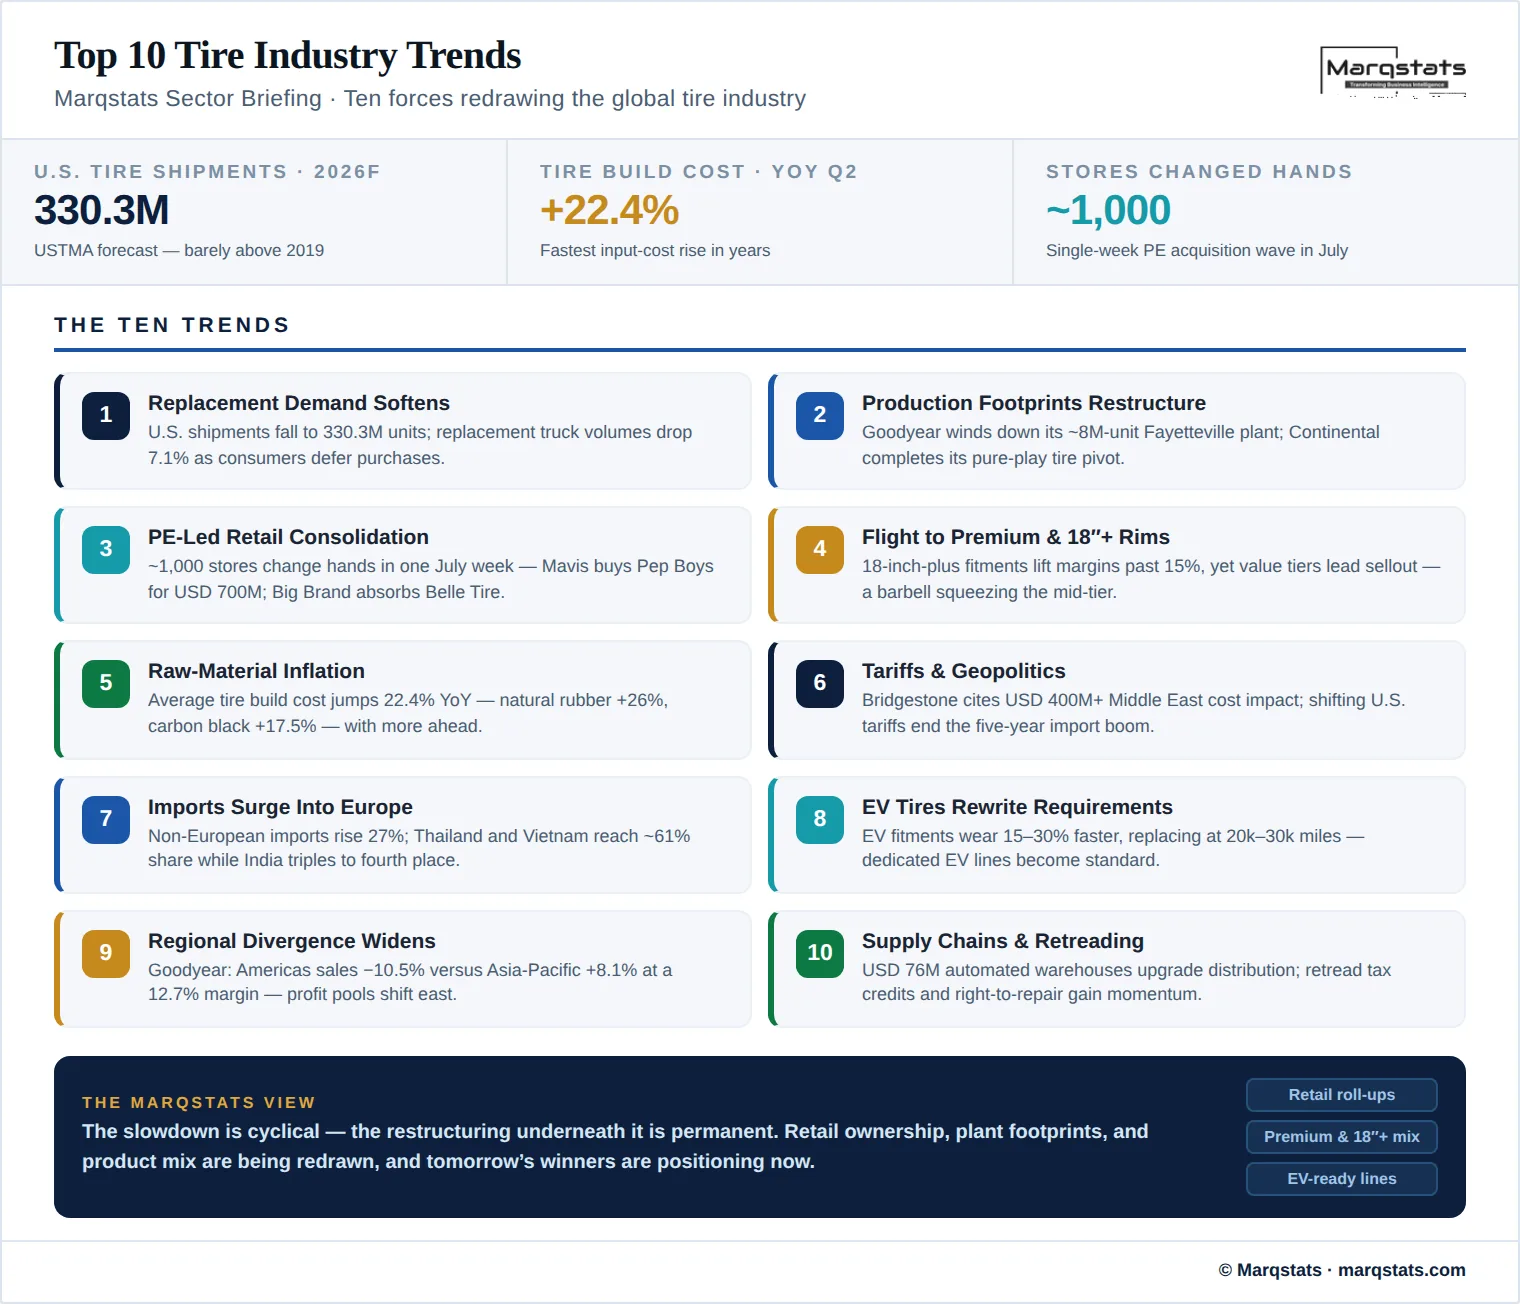Click the blue number 7 badge for Imports Surge Into Europe

point(106,819)
